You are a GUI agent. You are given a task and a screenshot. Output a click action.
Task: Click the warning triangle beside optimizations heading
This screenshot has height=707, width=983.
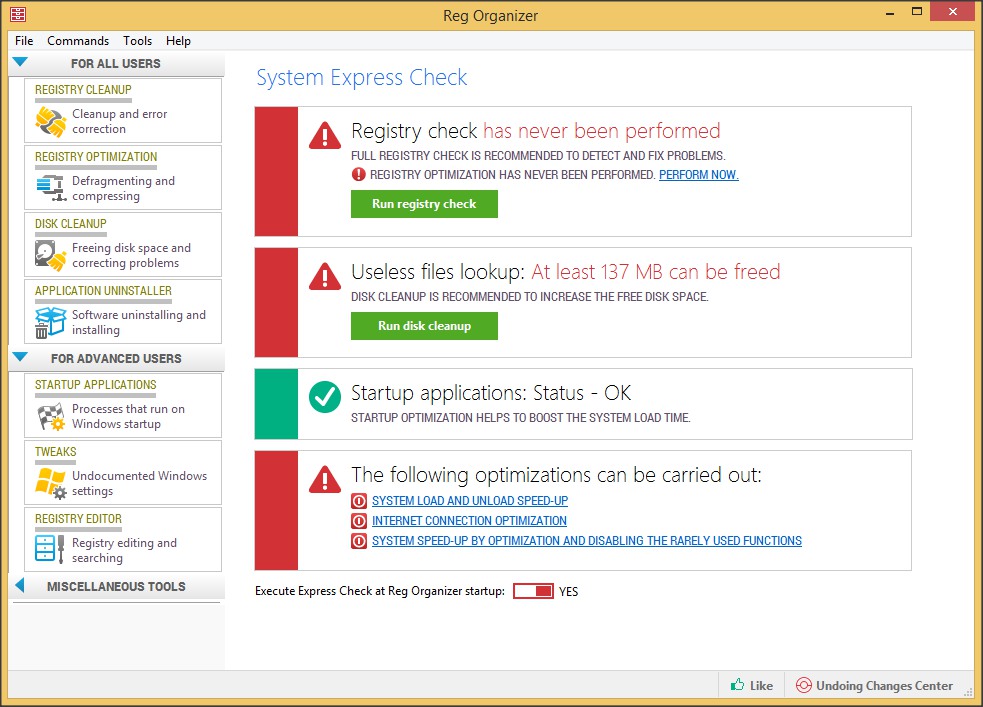[x=325, y=479]
